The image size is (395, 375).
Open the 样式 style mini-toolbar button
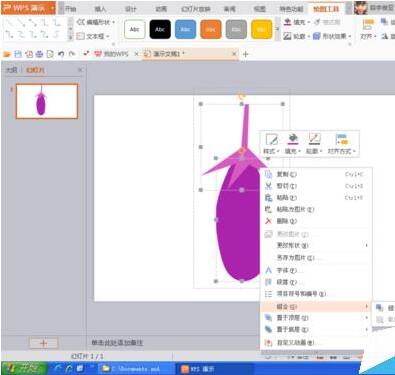pos(271,144)
